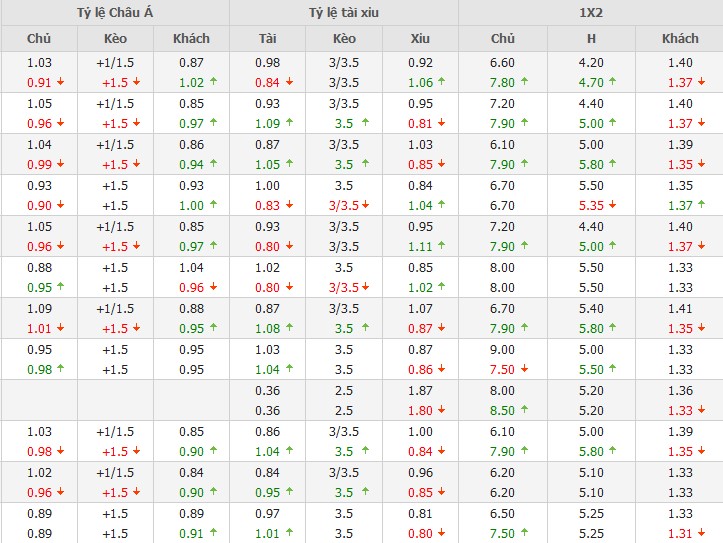Click the 1.41 away odds value
This screenshot has width=723, height=543.
coord(680,309)
